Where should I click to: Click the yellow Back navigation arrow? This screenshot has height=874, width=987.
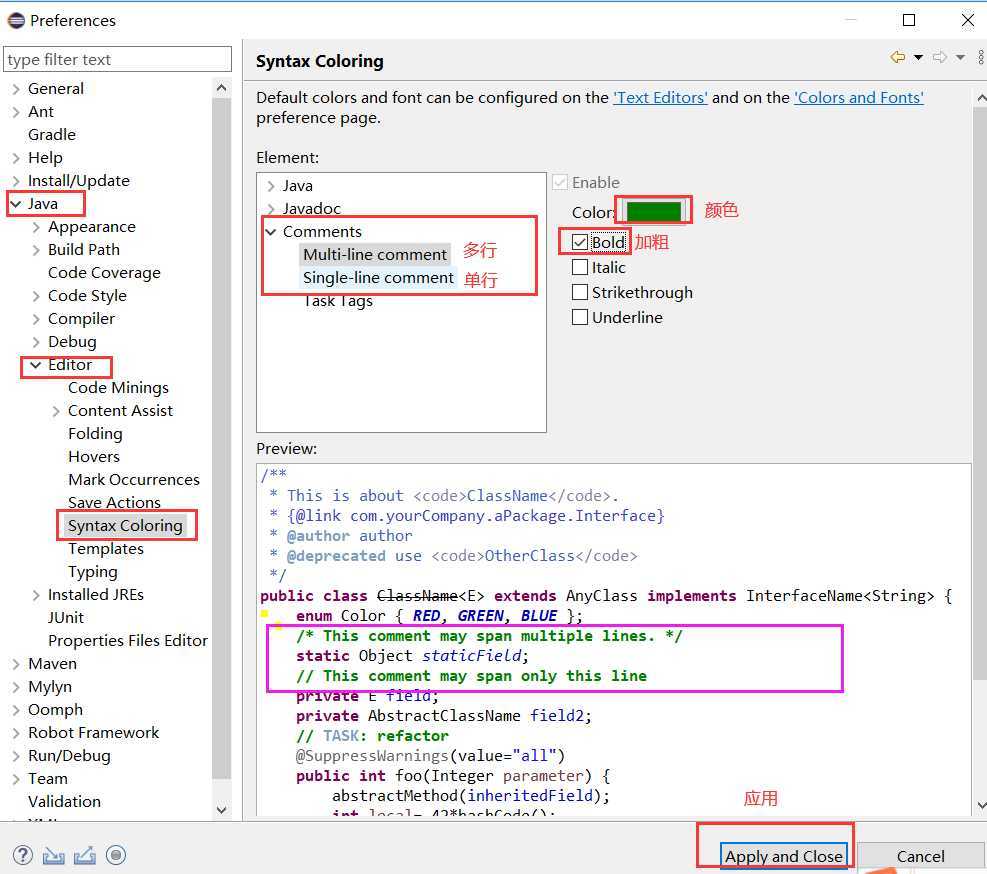(898, 57)
